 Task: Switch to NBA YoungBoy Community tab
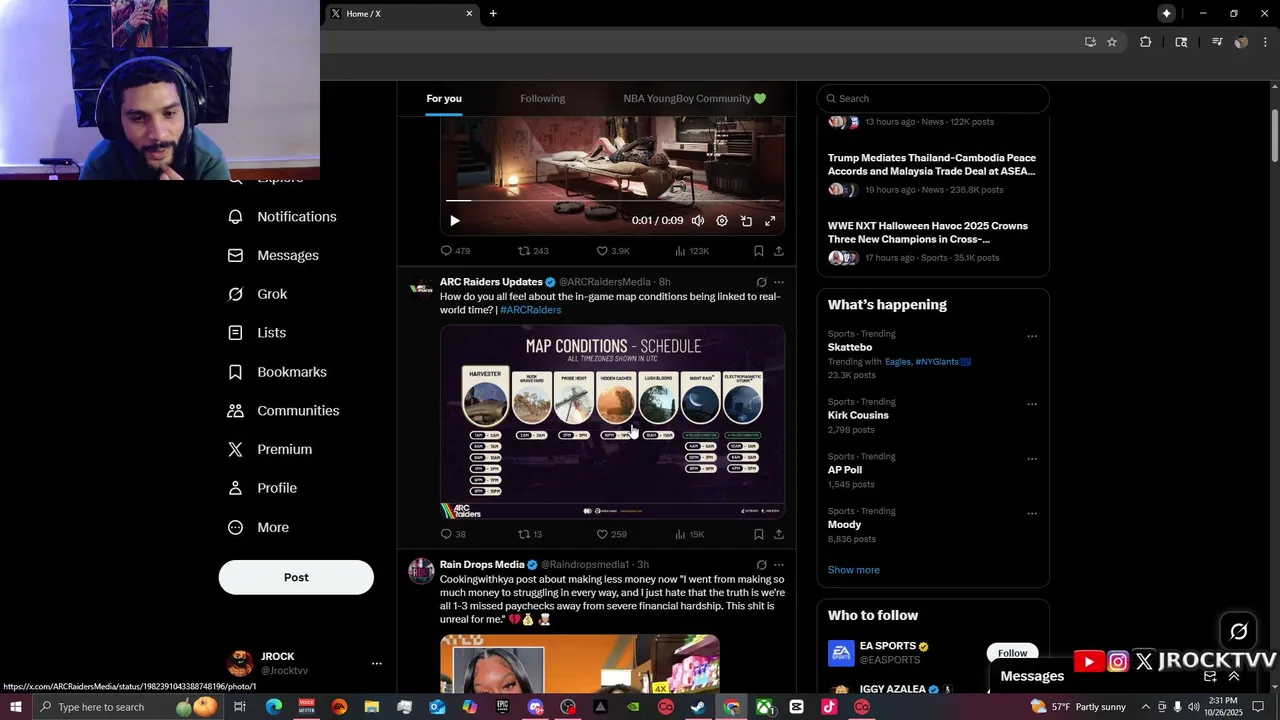tap(694, 98)
